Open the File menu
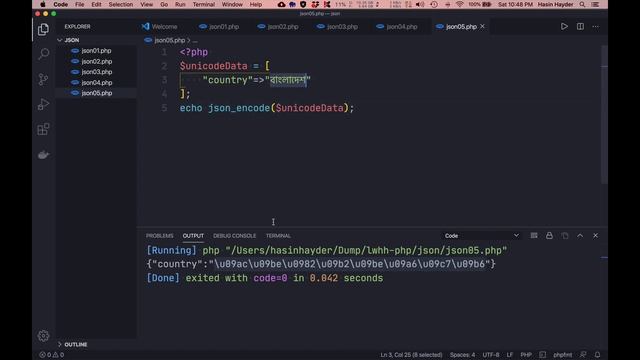Viewport: 640px width, 360px height. point(80,4)
